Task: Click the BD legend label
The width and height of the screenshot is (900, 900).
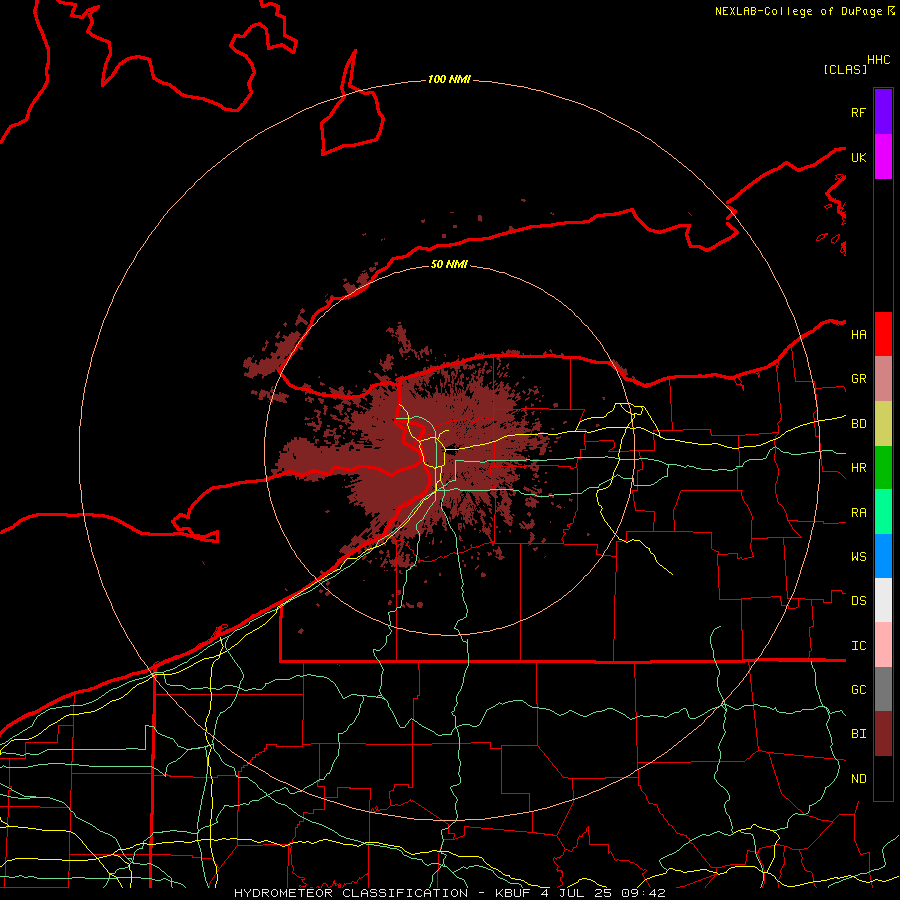Action: click(858, 424)
